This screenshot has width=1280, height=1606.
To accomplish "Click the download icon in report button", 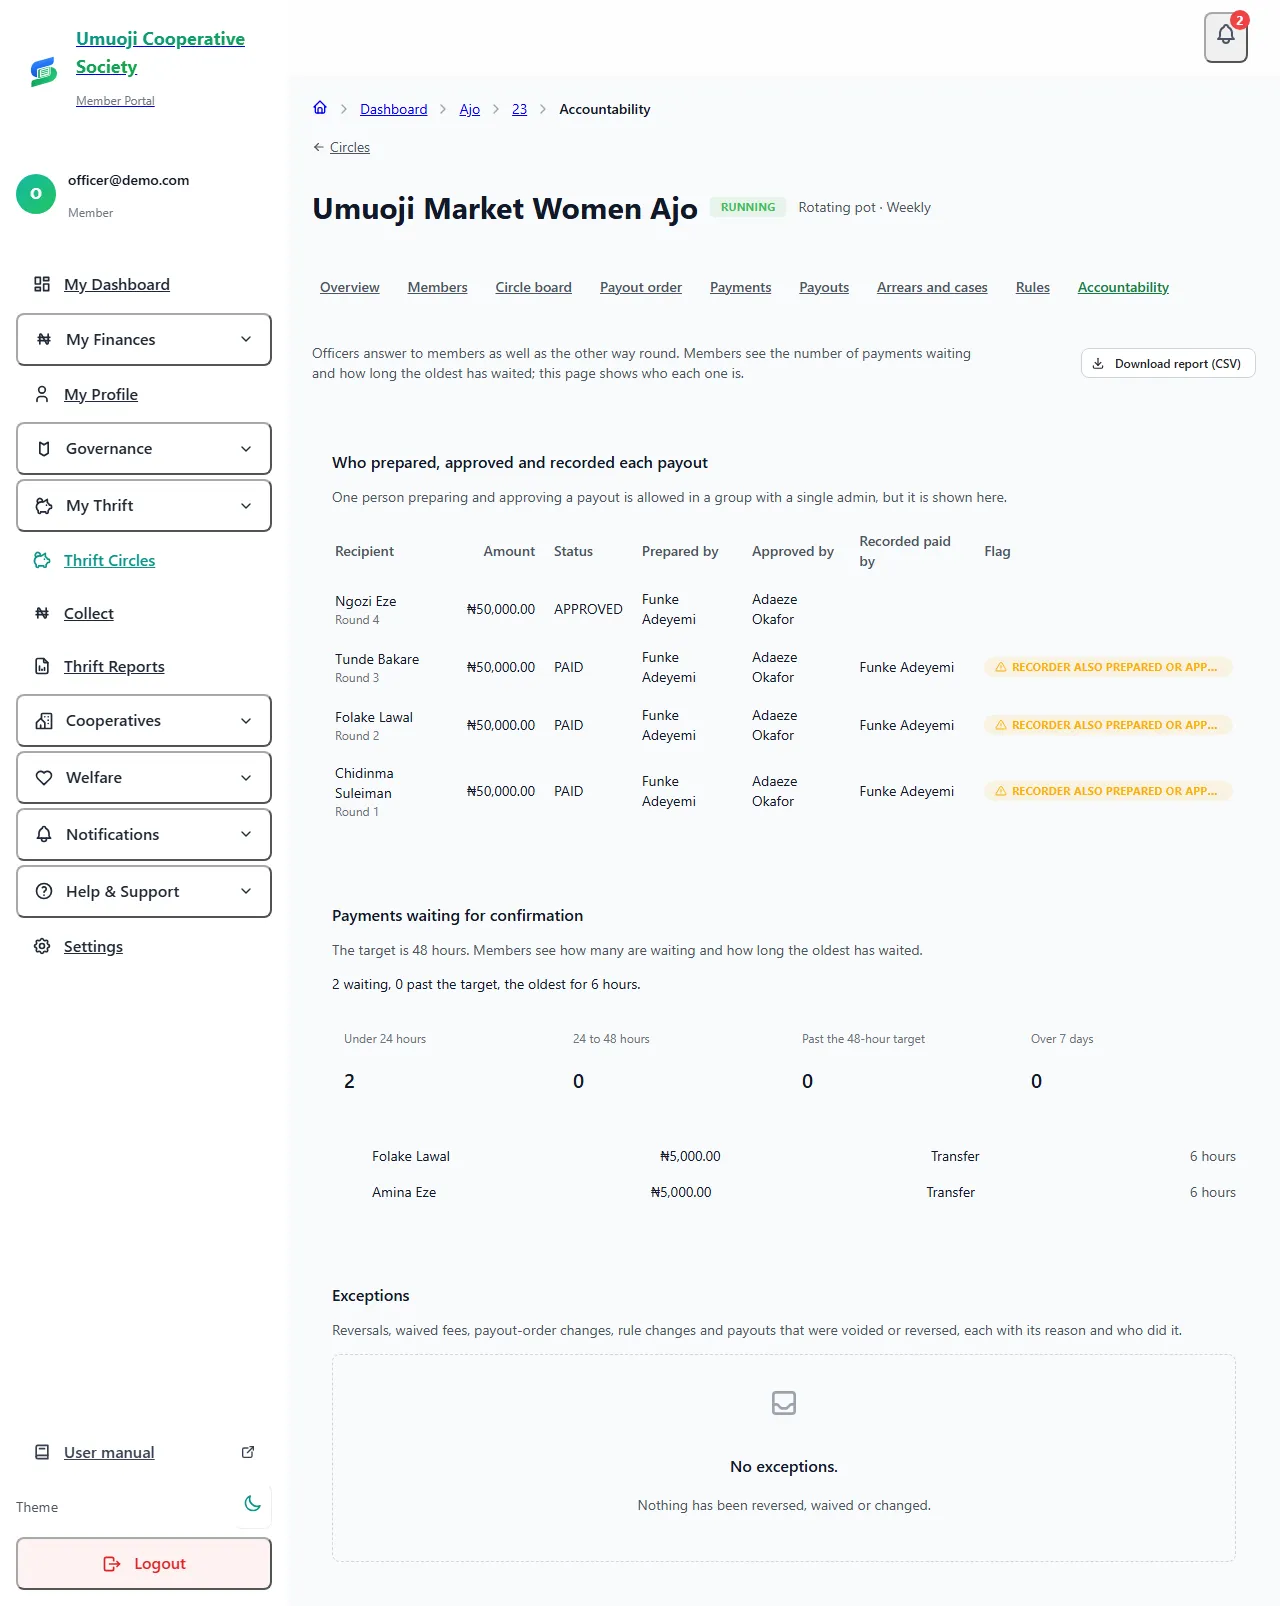I will pos(1098,364).
